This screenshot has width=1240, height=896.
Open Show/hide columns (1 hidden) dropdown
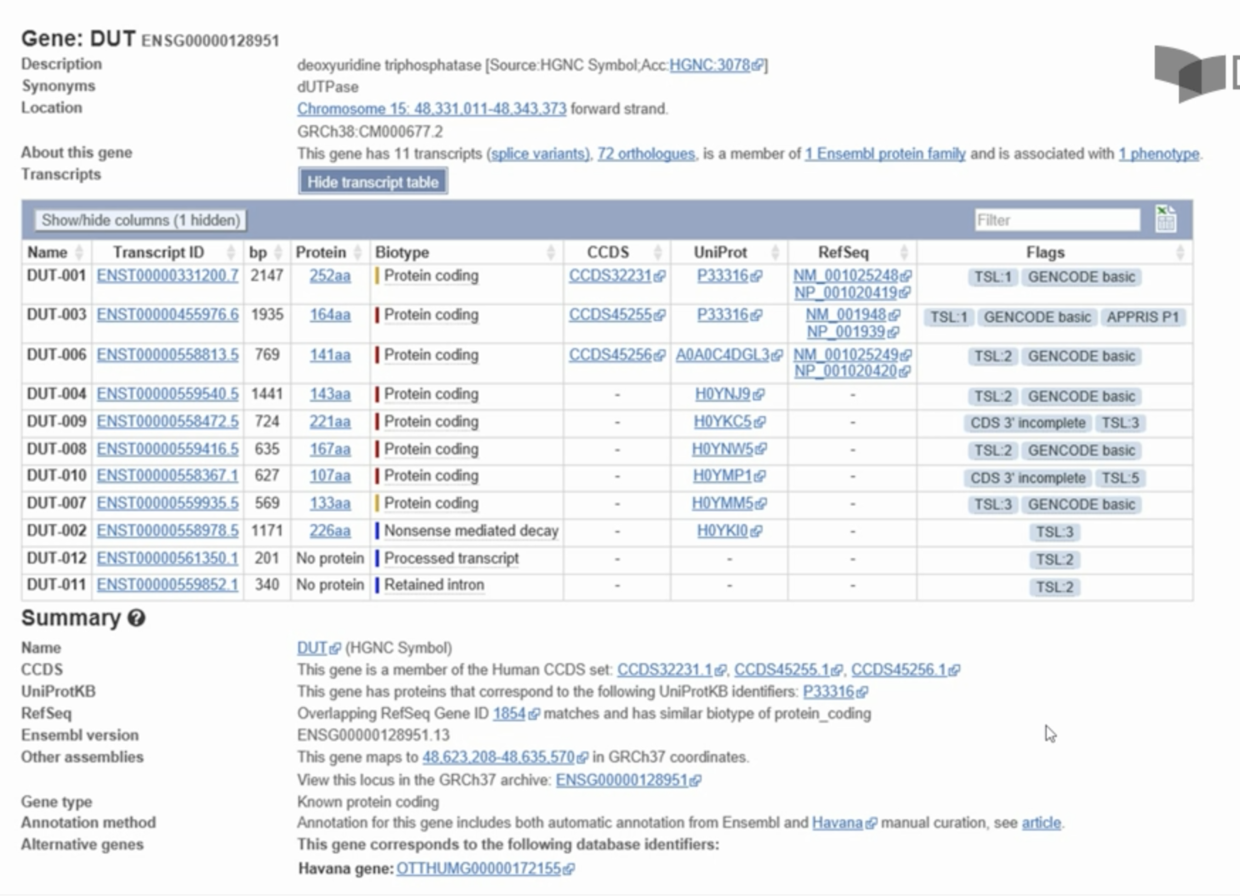[x=140, y=220]
